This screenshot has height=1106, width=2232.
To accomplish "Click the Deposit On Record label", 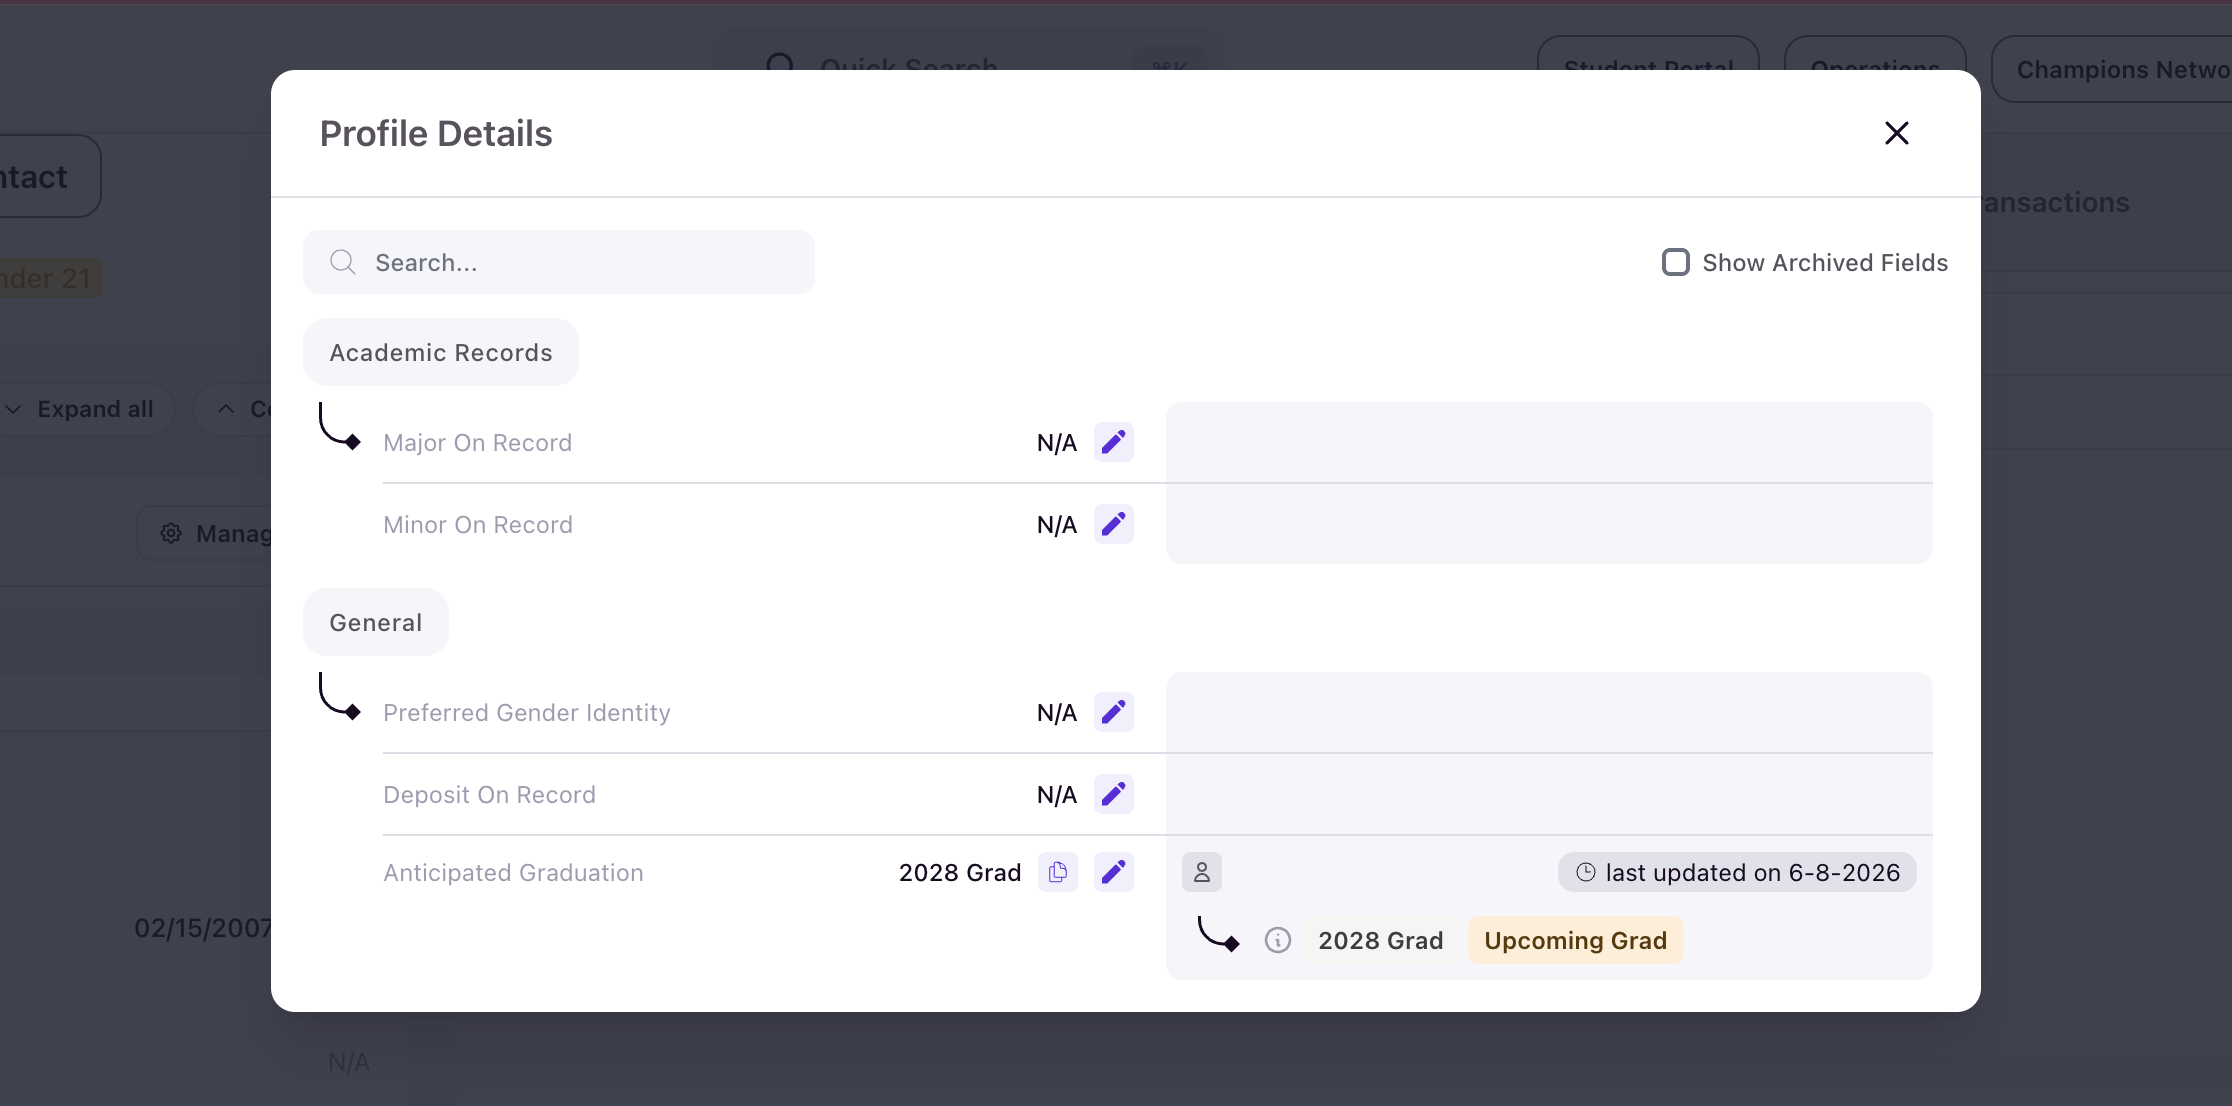I will click(489, 794).
